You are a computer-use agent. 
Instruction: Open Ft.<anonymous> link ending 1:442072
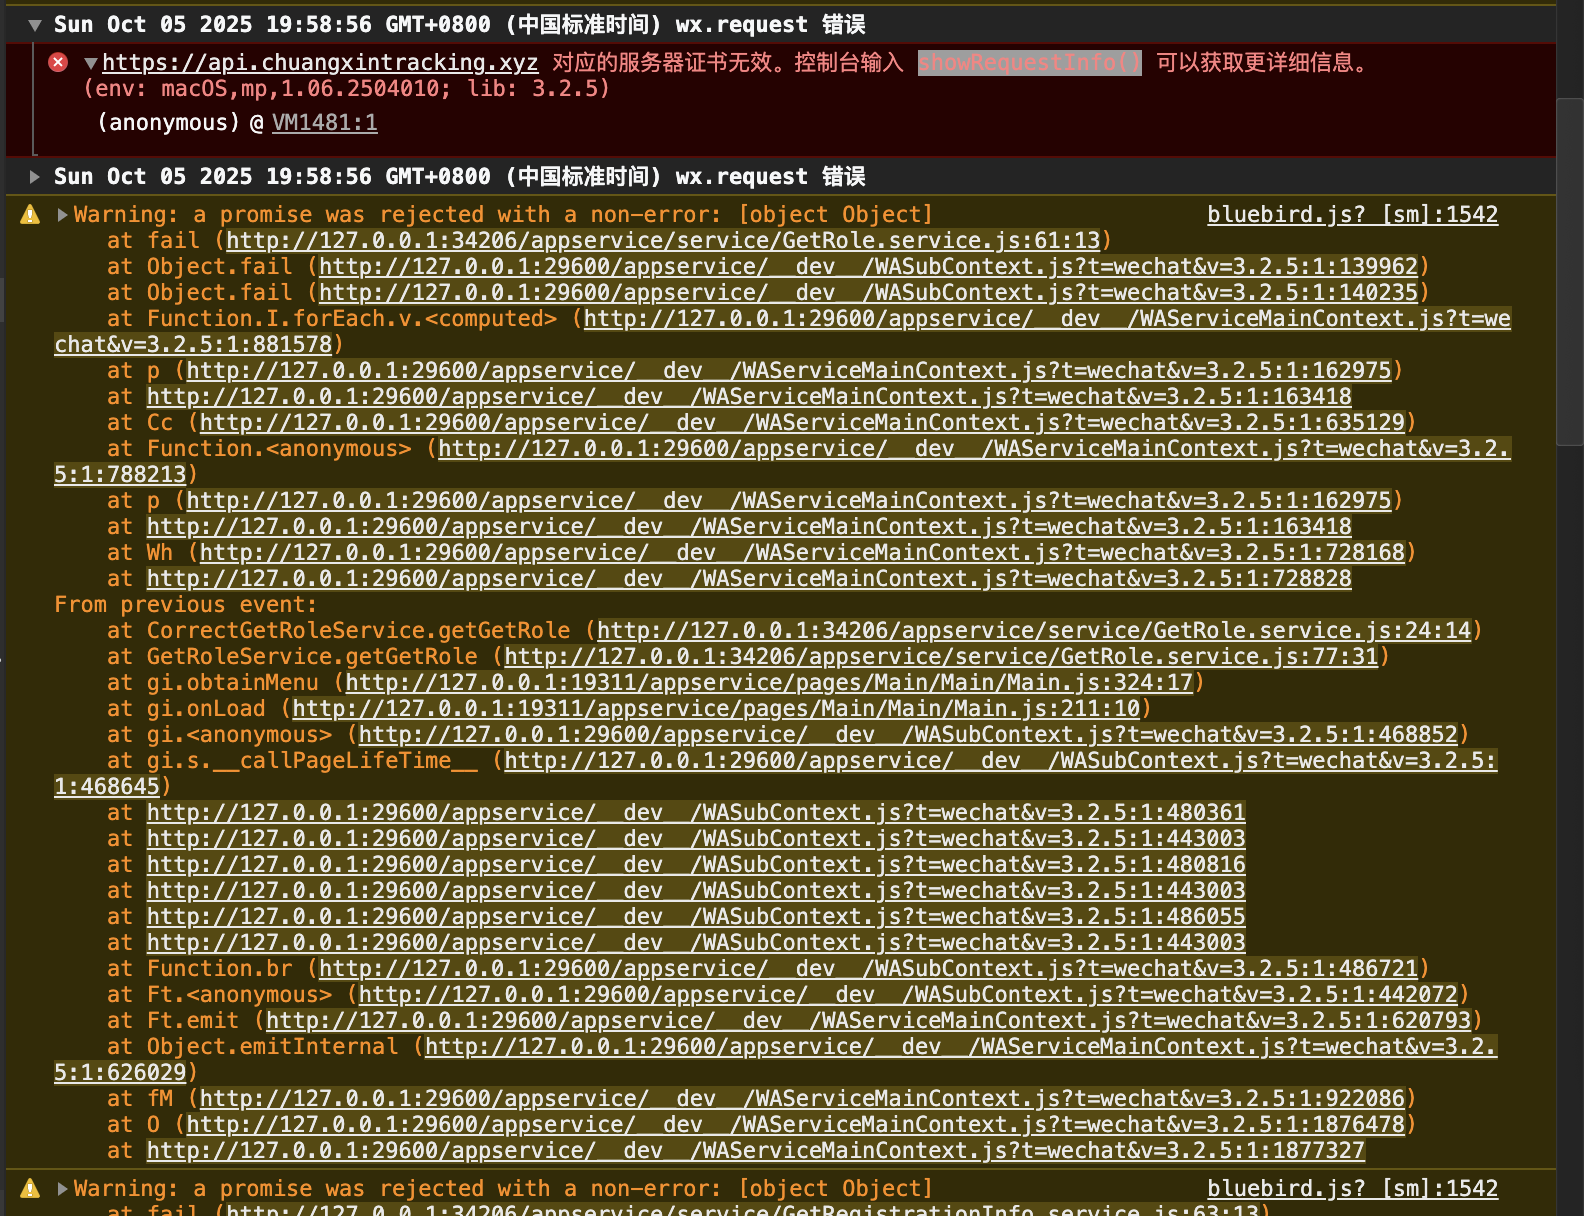click(908, 995)
